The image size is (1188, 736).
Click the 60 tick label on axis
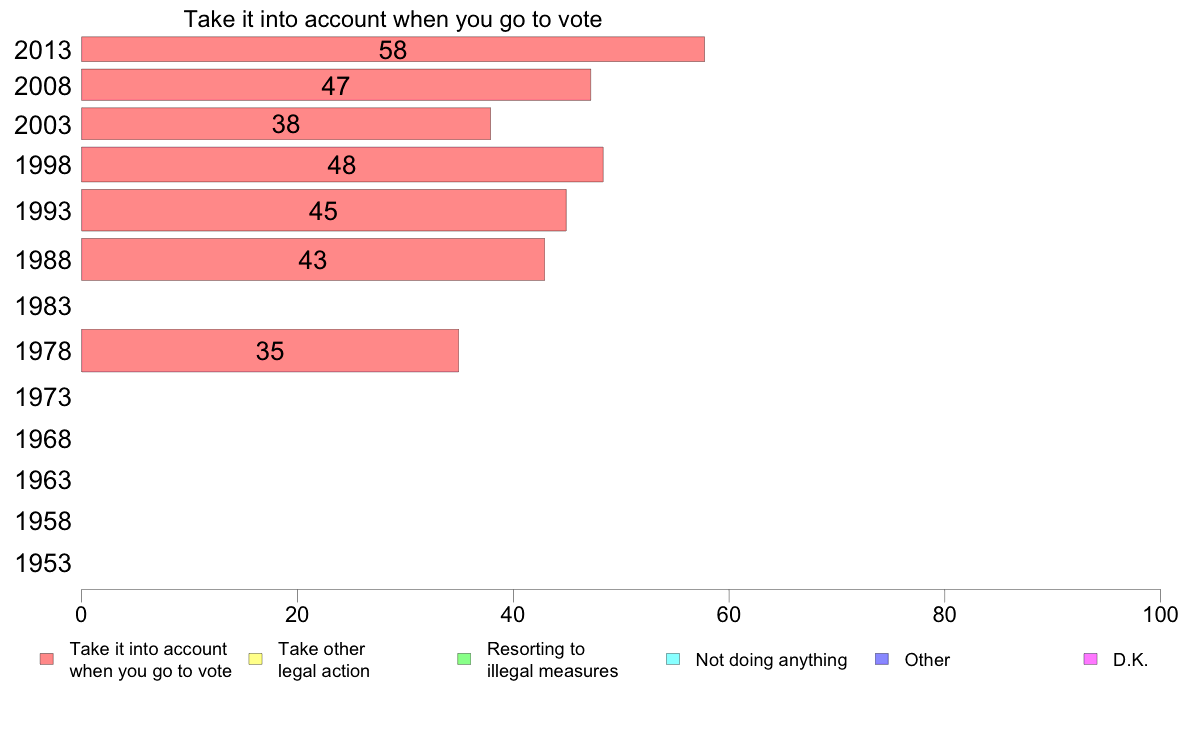(x=728, y=615)
